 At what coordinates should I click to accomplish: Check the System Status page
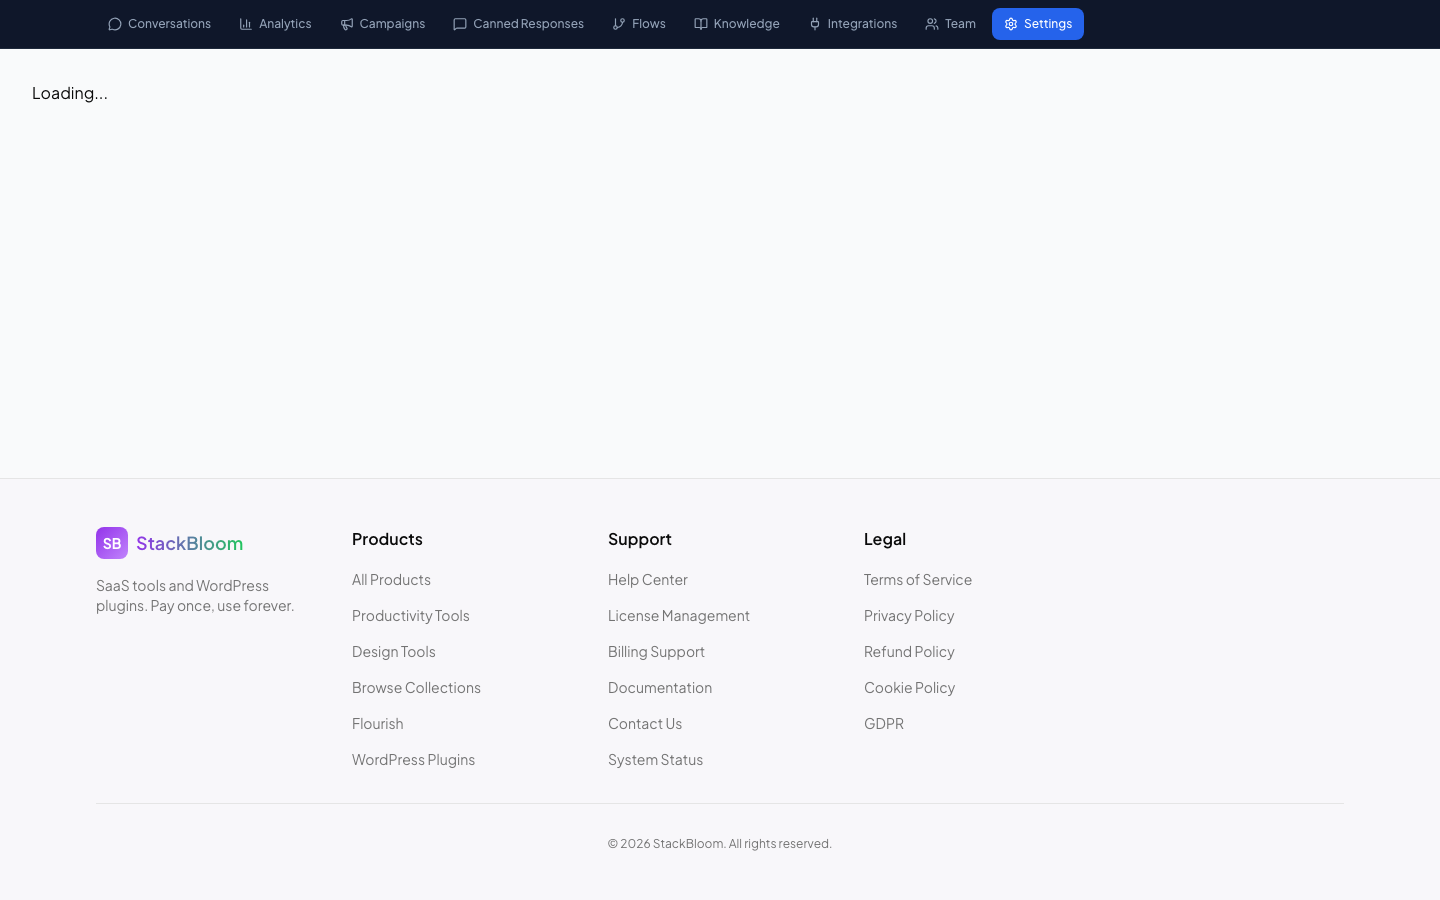pos(655,759)
